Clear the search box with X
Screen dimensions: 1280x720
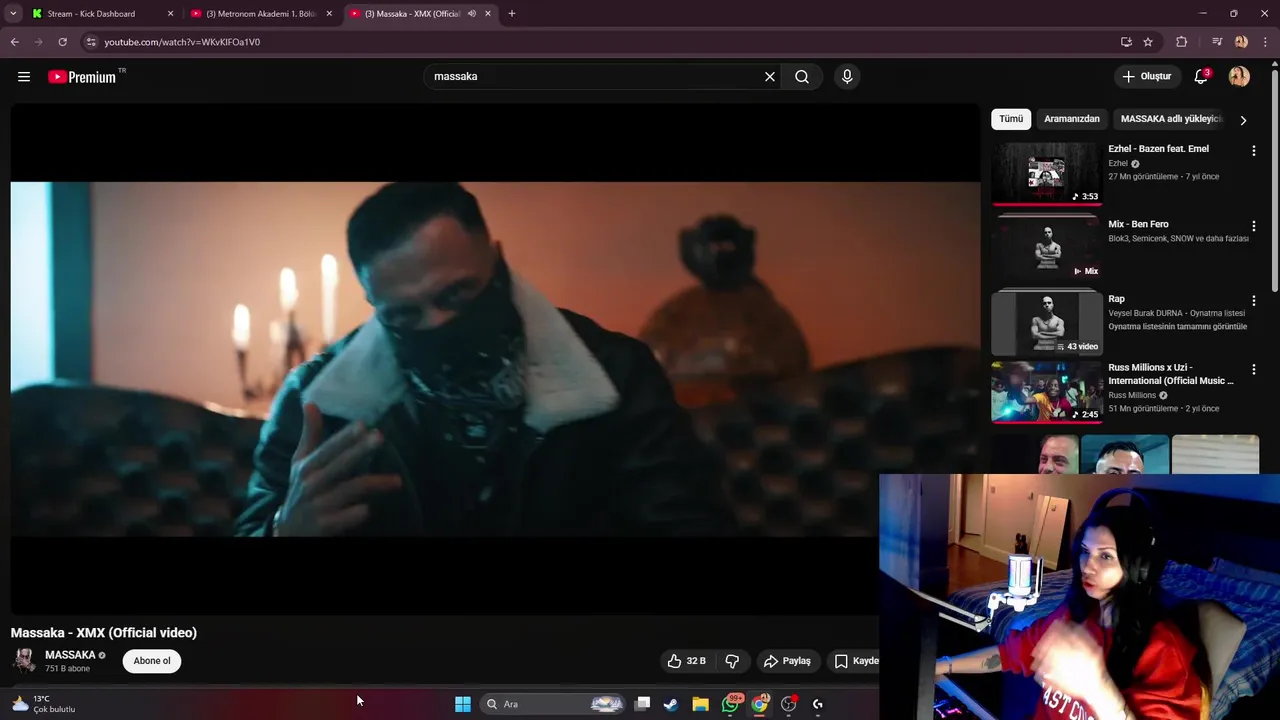770,77
